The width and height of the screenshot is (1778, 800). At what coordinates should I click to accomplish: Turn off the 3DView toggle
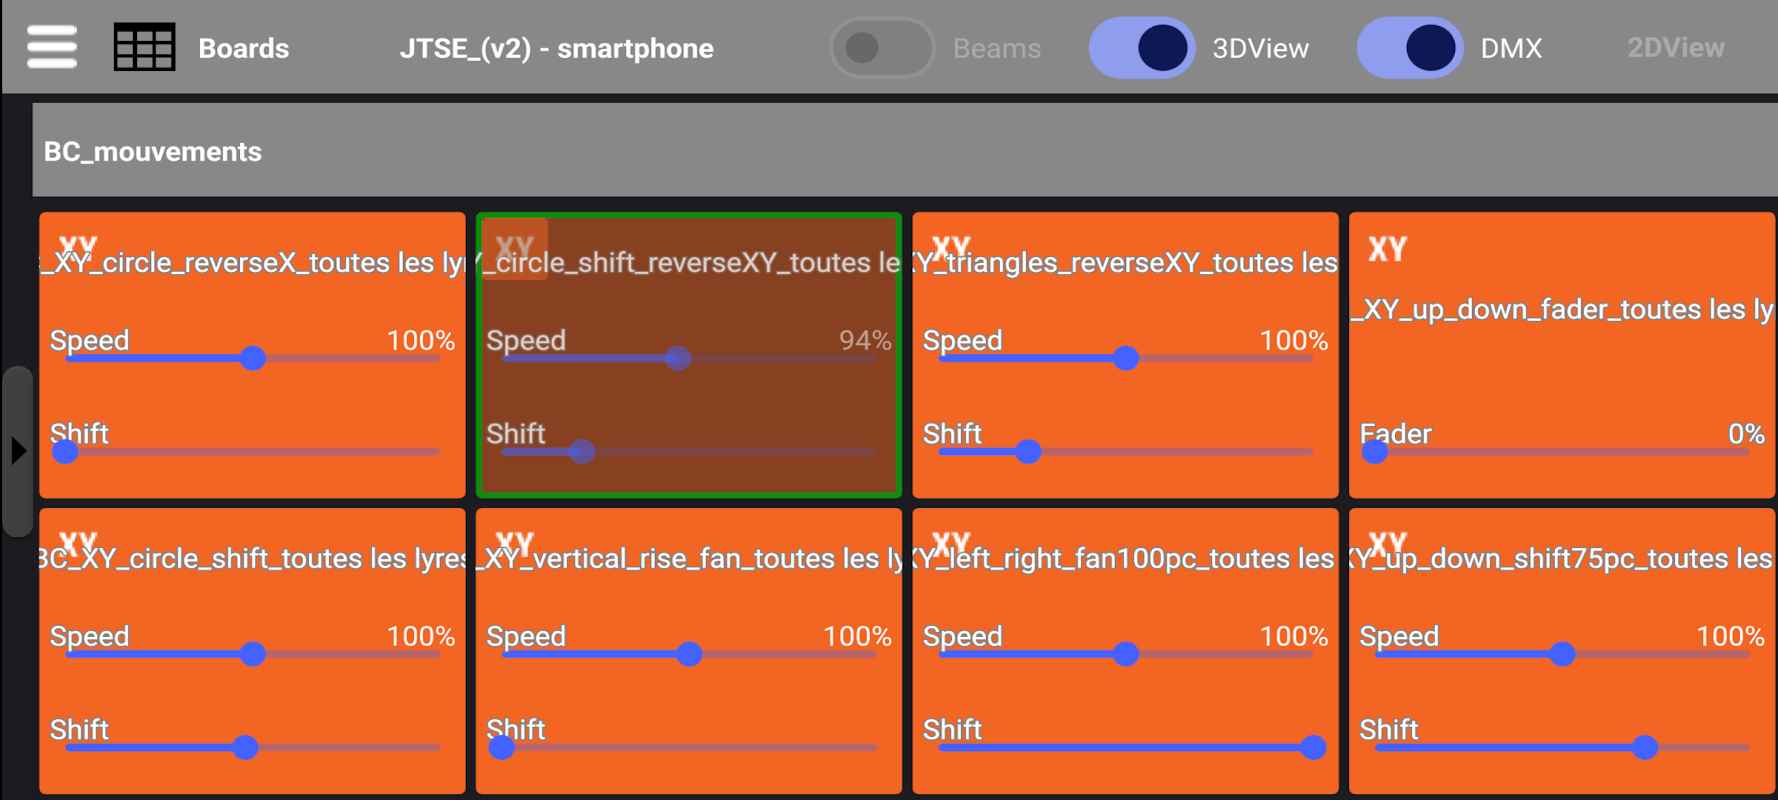pyautogui.click(x=1141, y=48)
